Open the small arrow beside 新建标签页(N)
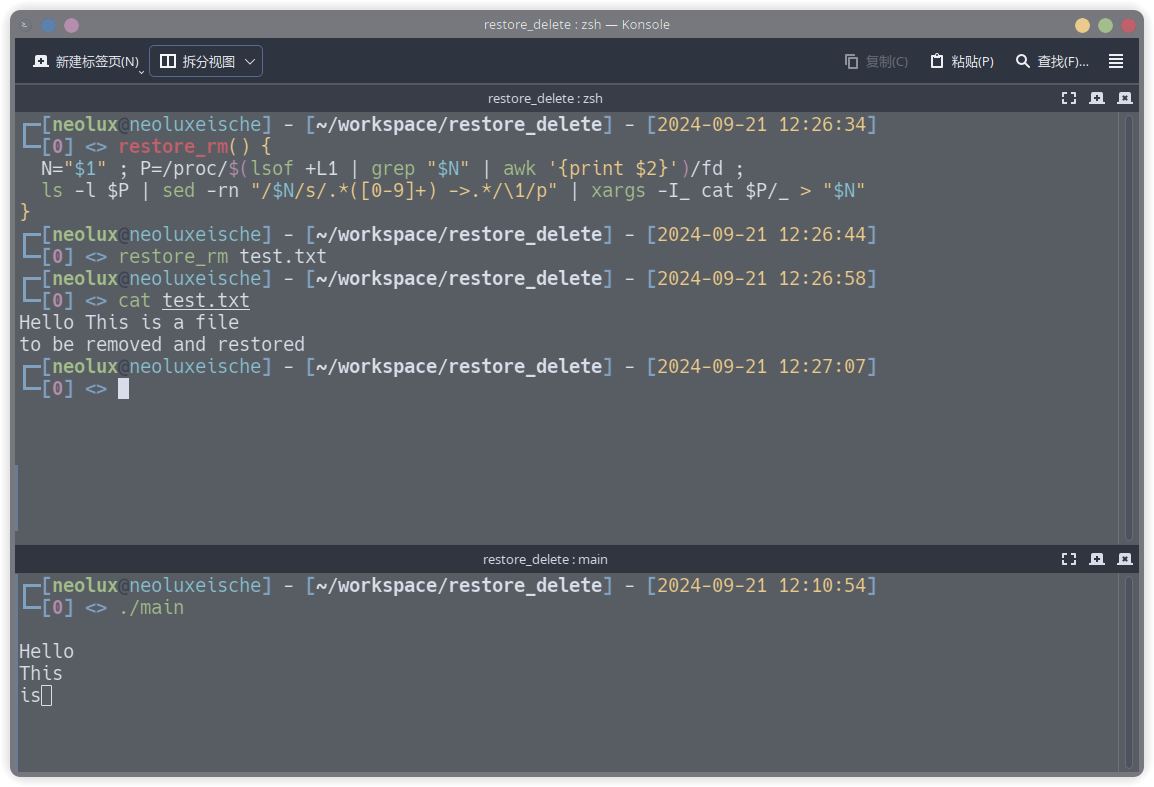1154x787 pixels. [141, 72]
